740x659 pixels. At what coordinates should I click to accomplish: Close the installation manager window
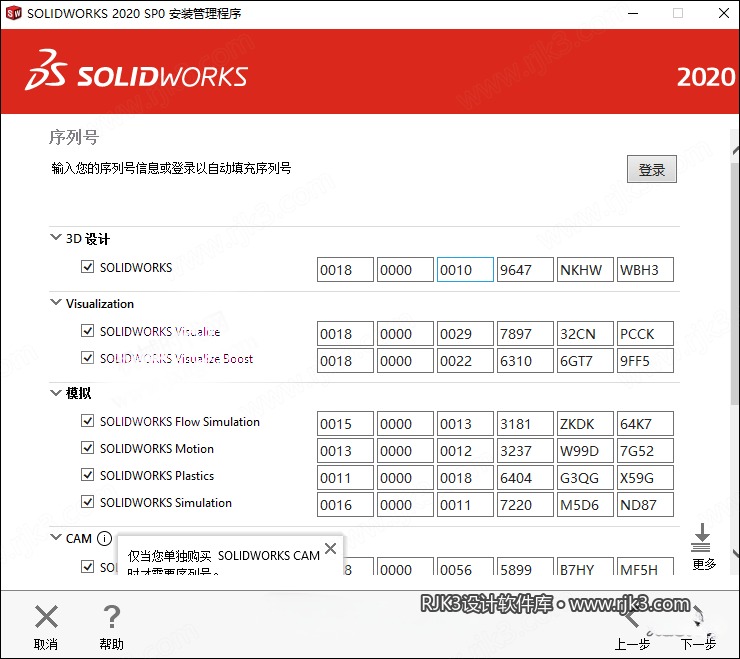[x=723, y=13]
